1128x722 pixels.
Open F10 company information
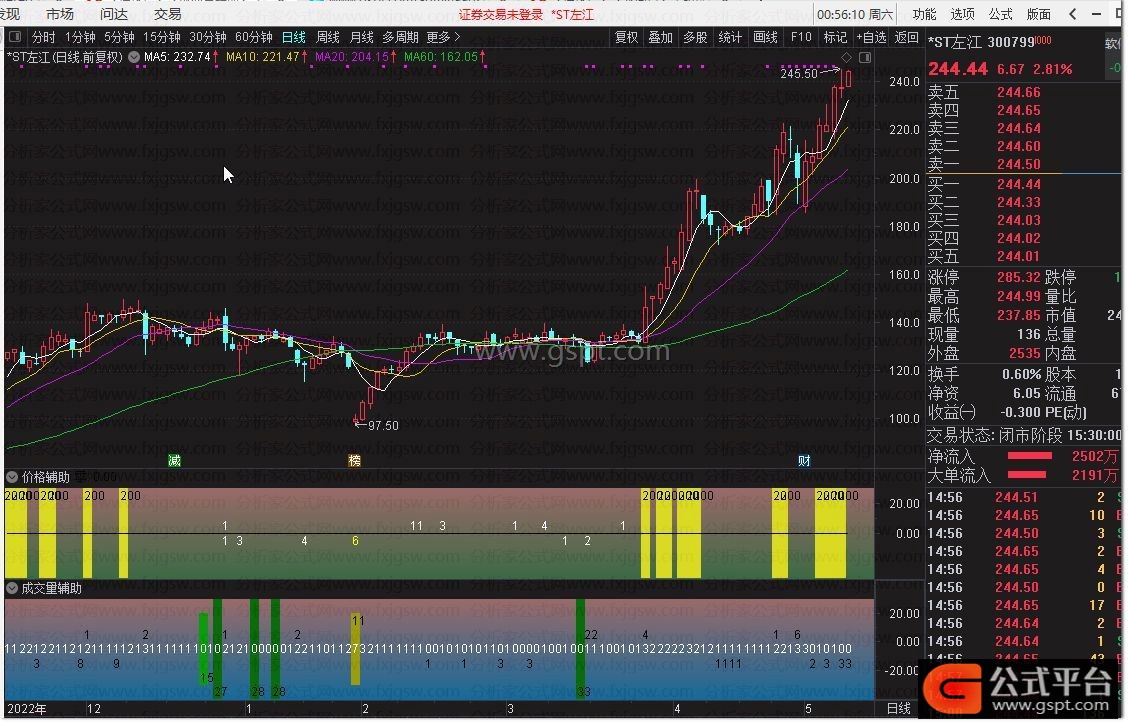coord(801,37)
